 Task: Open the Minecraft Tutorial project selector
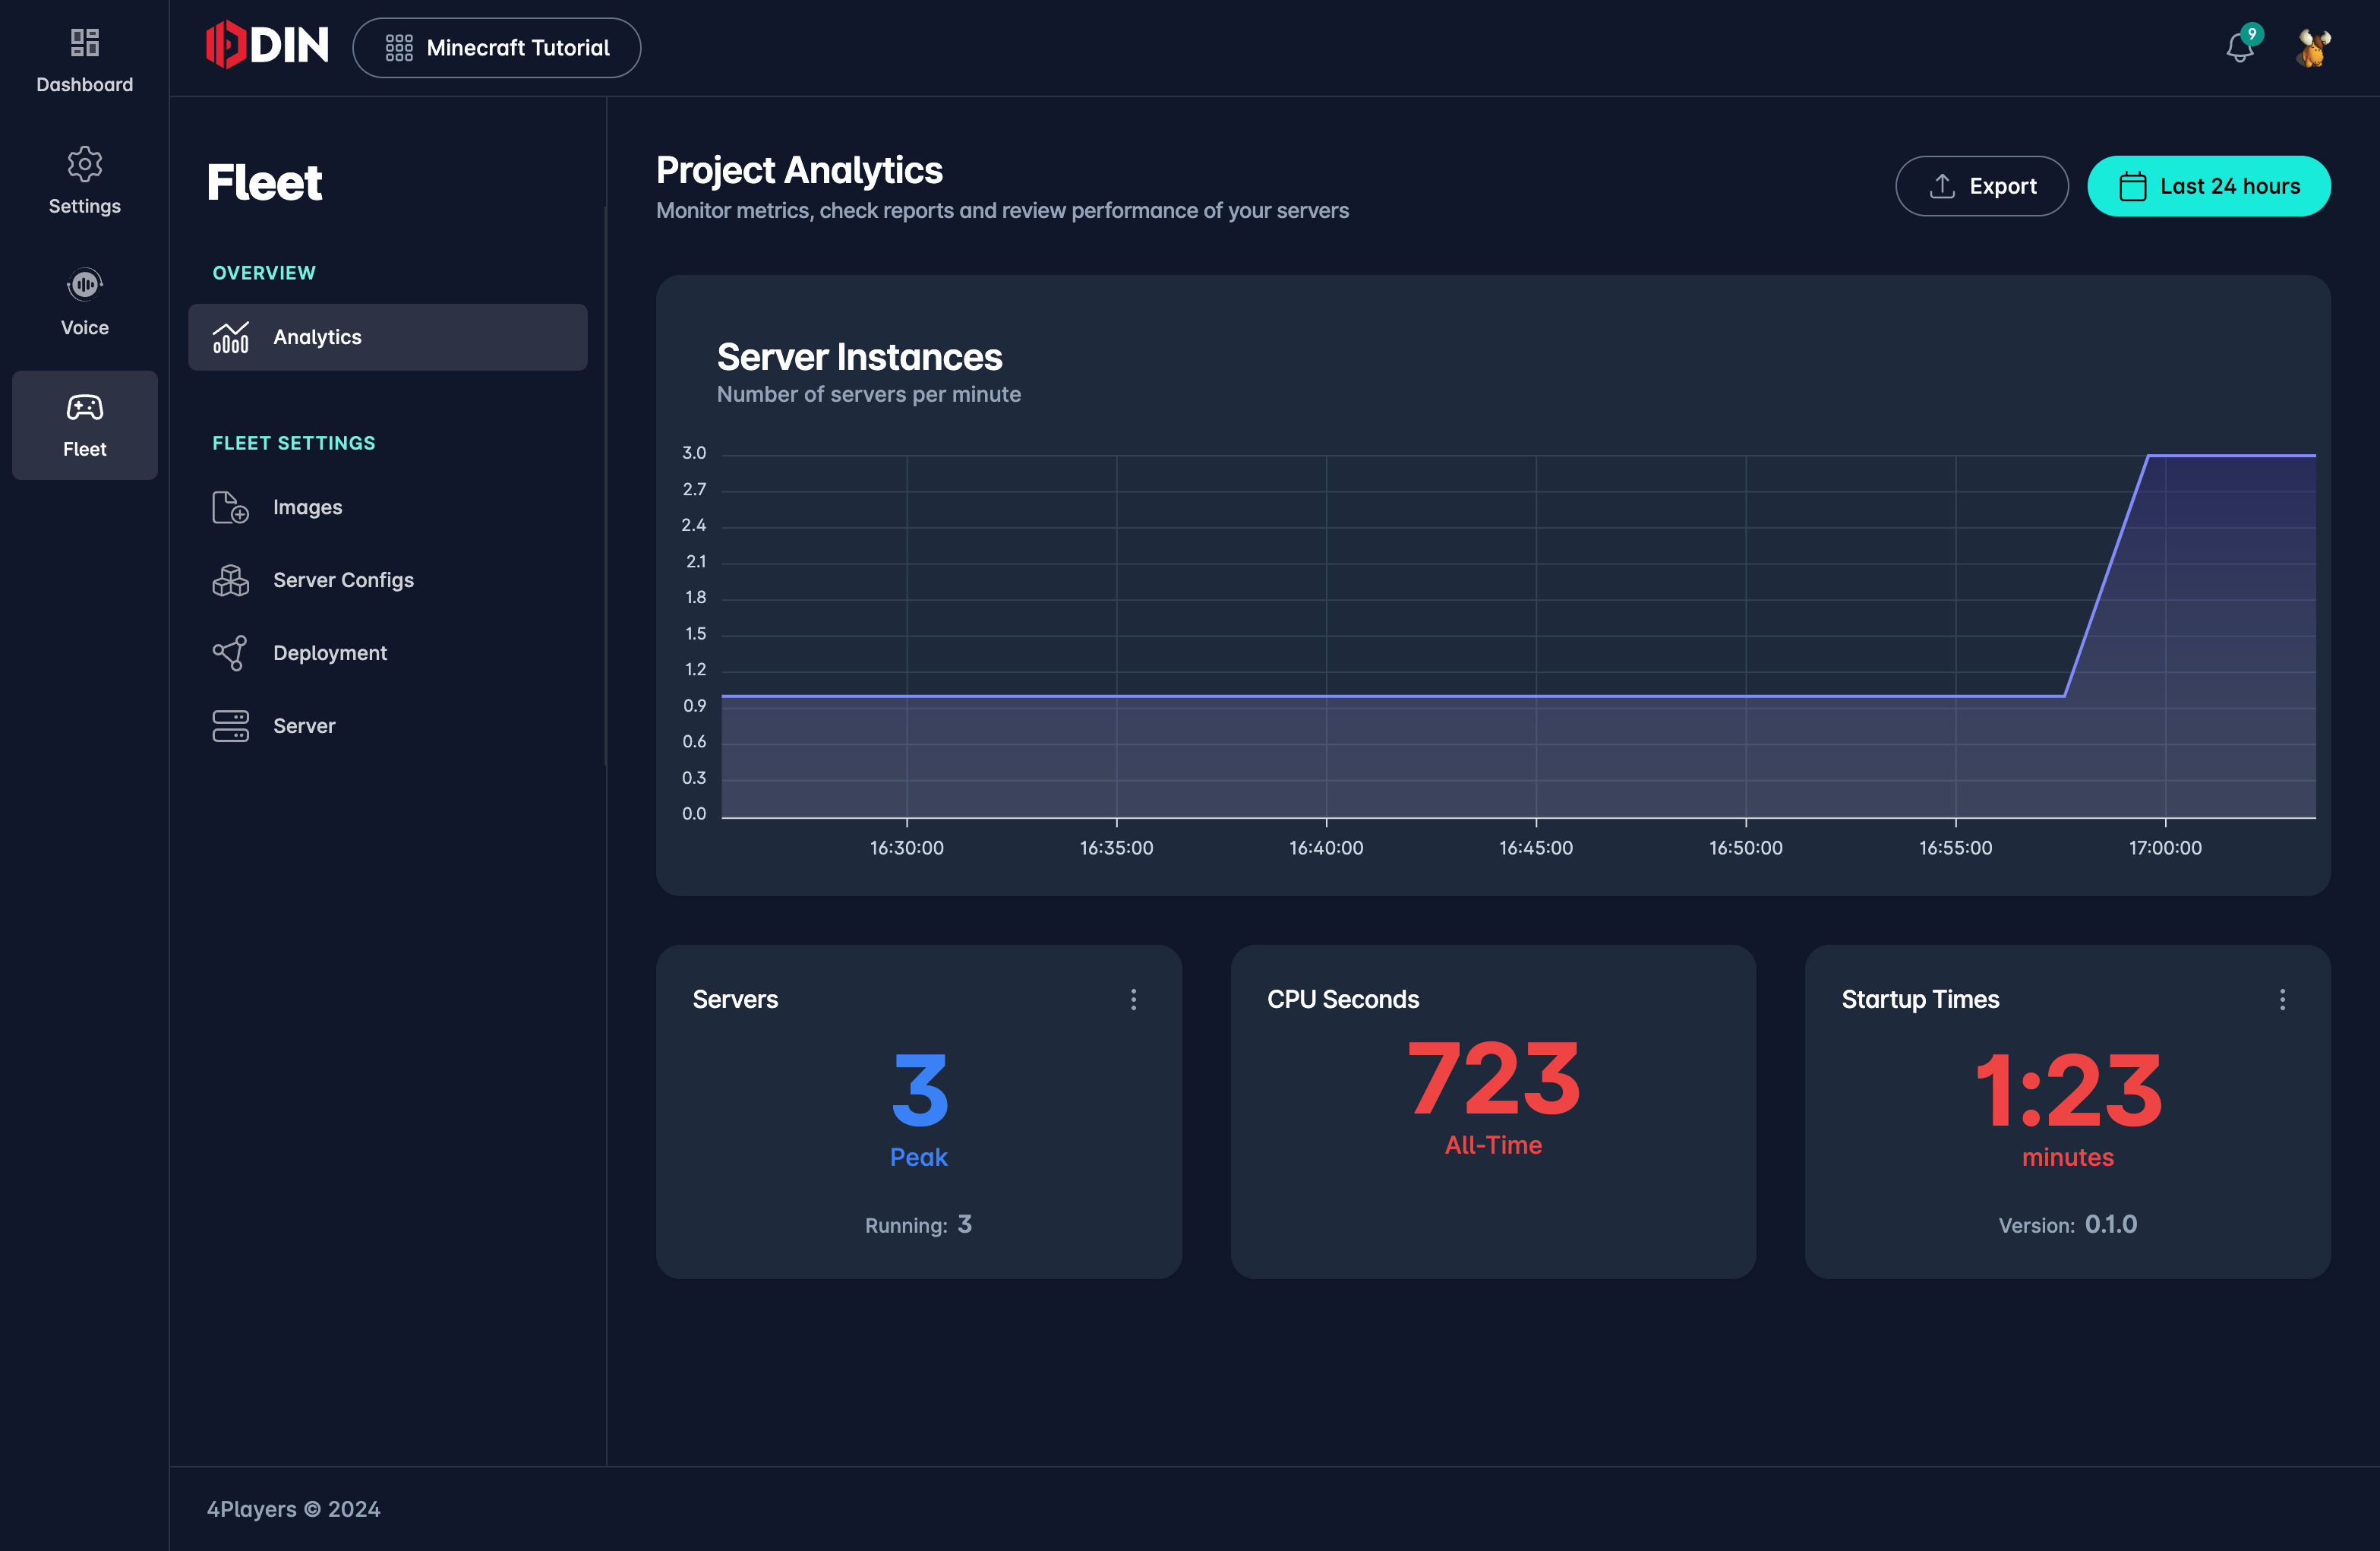tap(497, 48)
